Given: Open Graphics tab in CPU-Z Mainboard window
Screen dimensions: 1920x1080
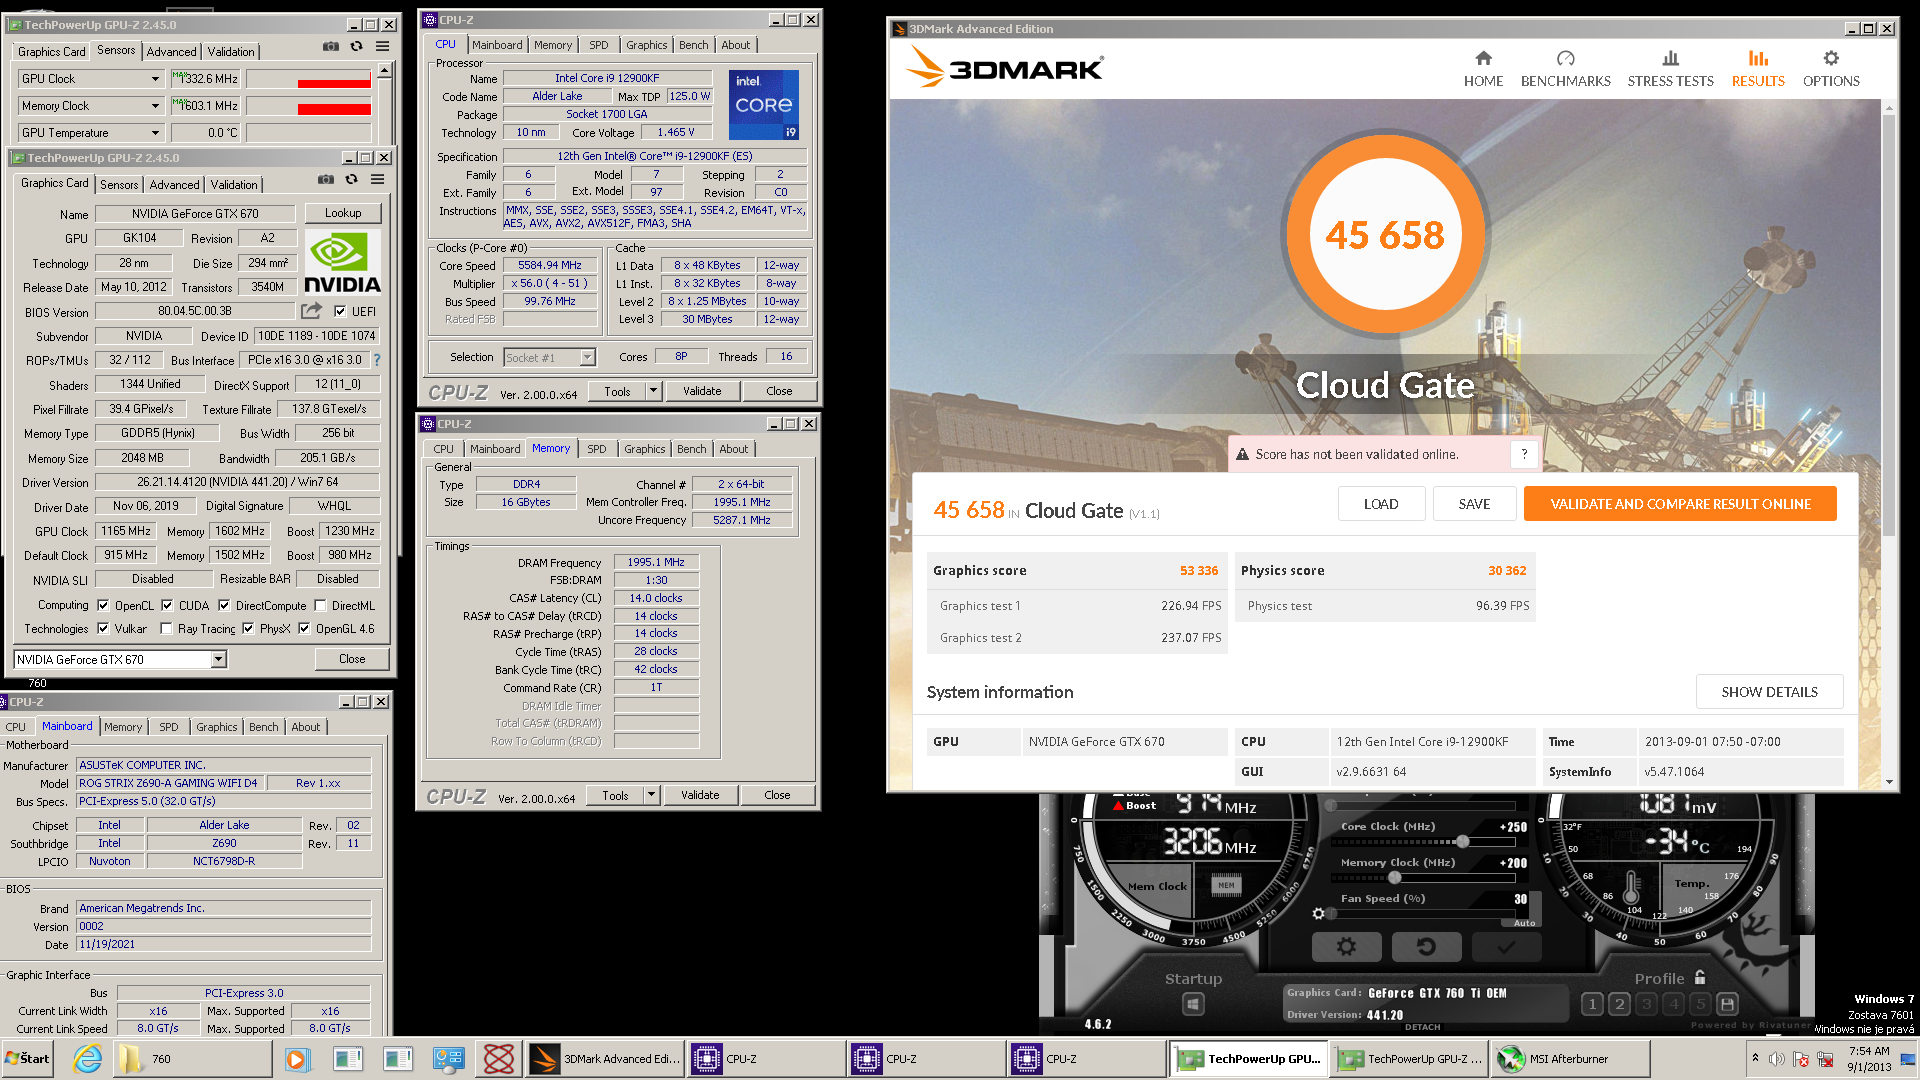Looking at the screenshot, I should point(217,727).
